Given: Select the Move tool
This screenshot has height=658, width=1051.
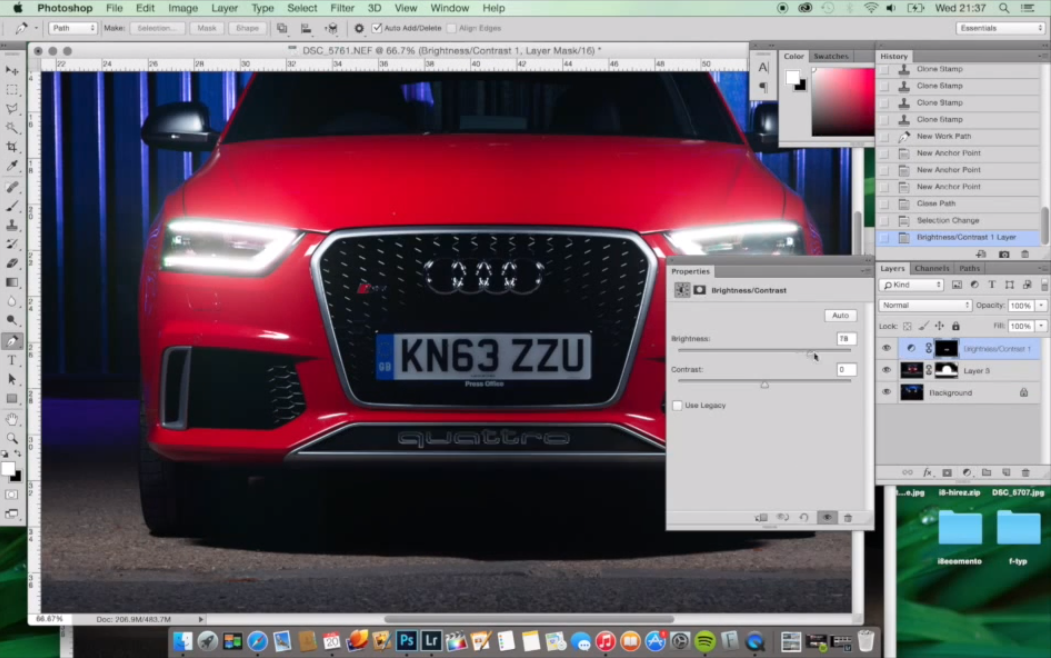Looking at the screenshot, I should tap(12, 71).
